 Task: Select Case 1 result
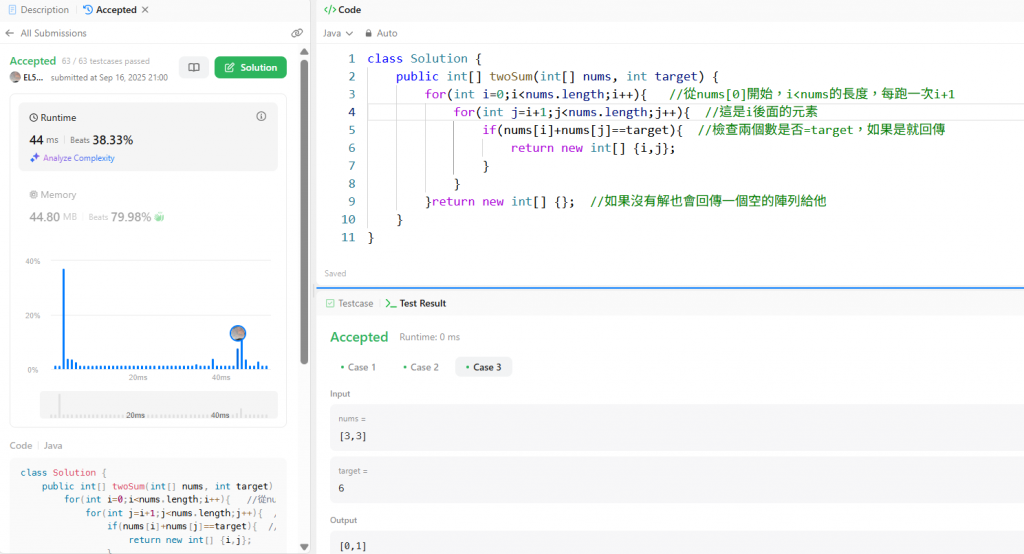pyautogui.click(x=358, y=367)
